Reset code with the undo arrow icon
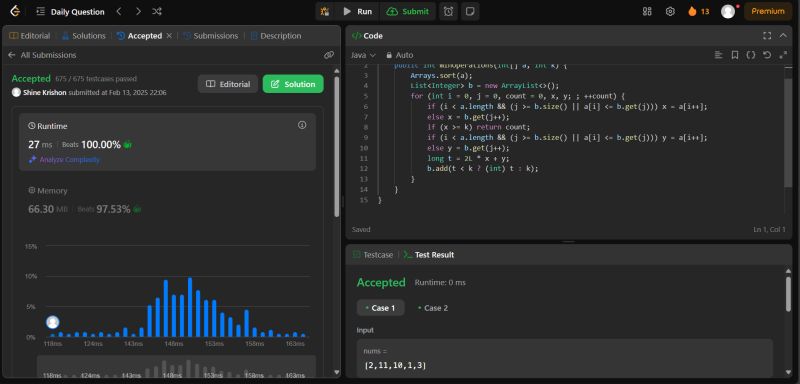The height and width of the screenshot is (384, 800). 766,55
